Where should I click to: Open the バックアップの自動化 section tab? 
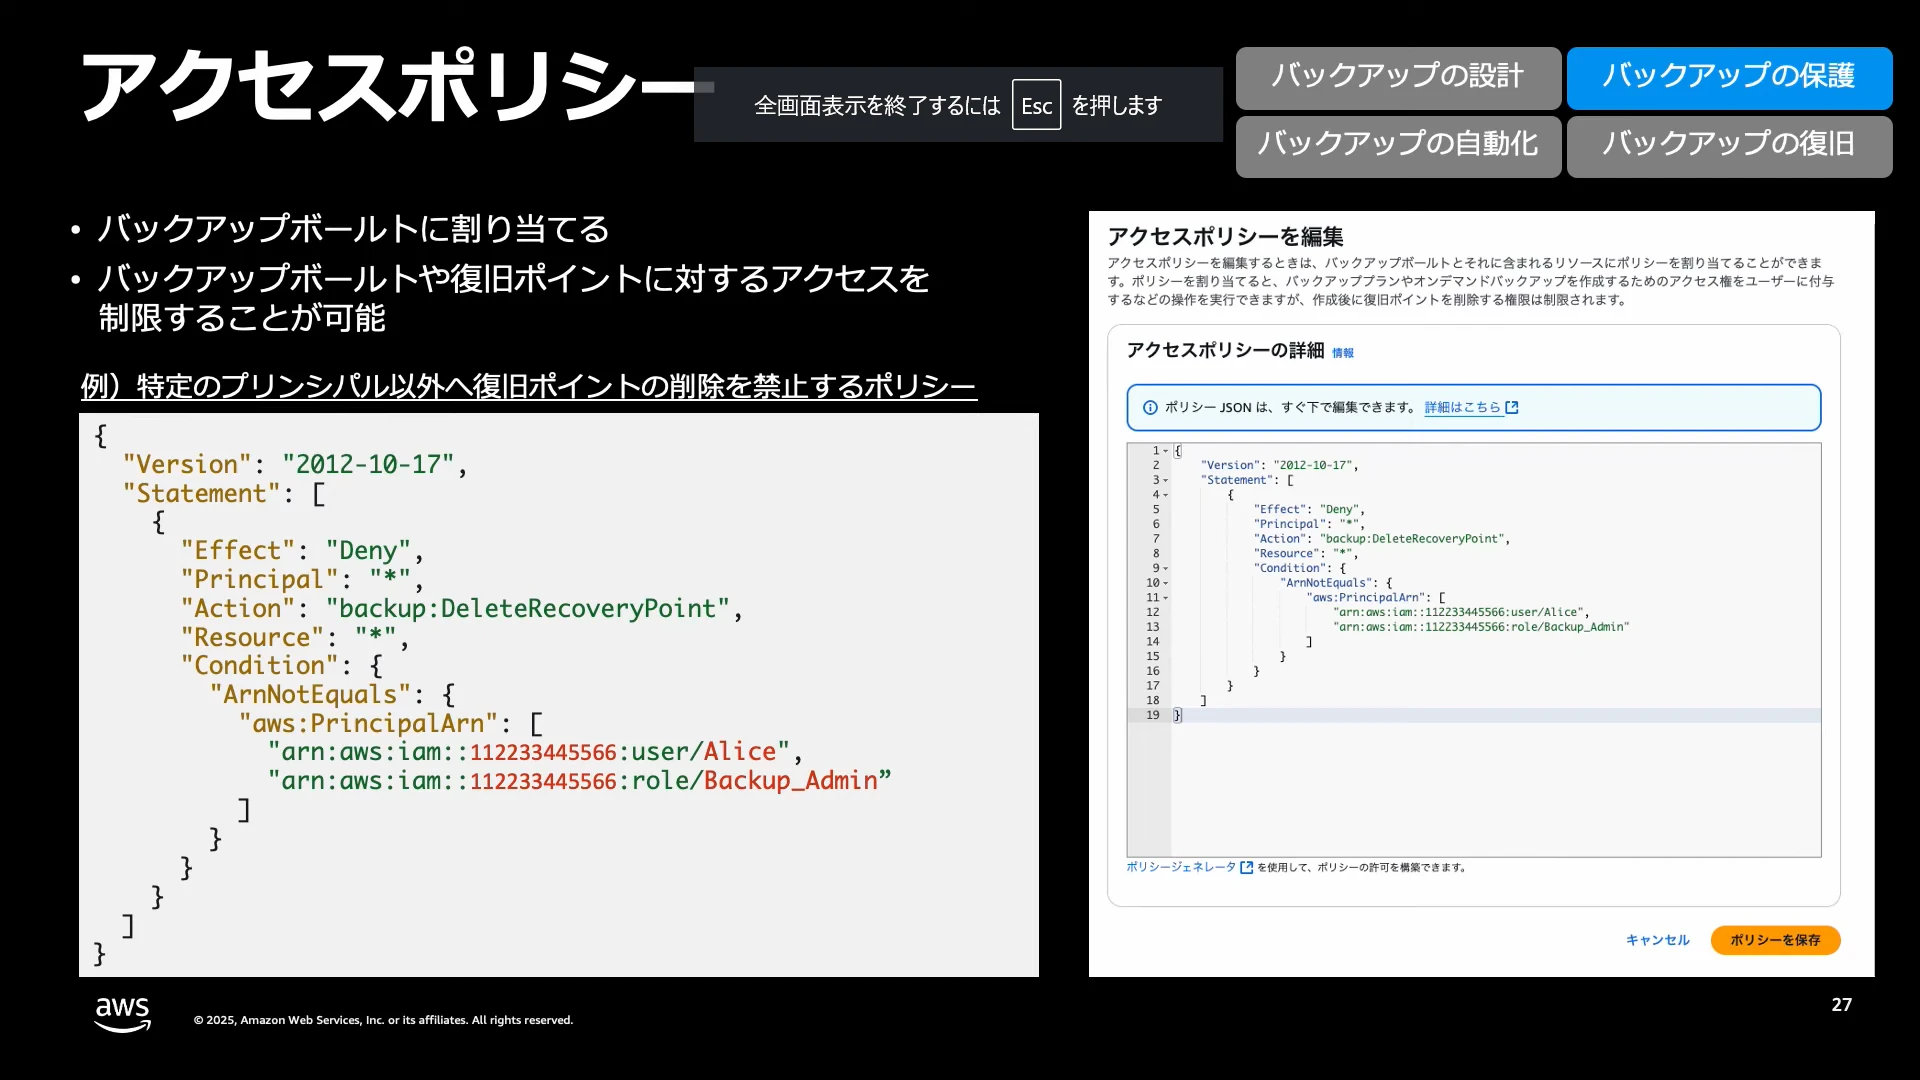coord(1398,146)
